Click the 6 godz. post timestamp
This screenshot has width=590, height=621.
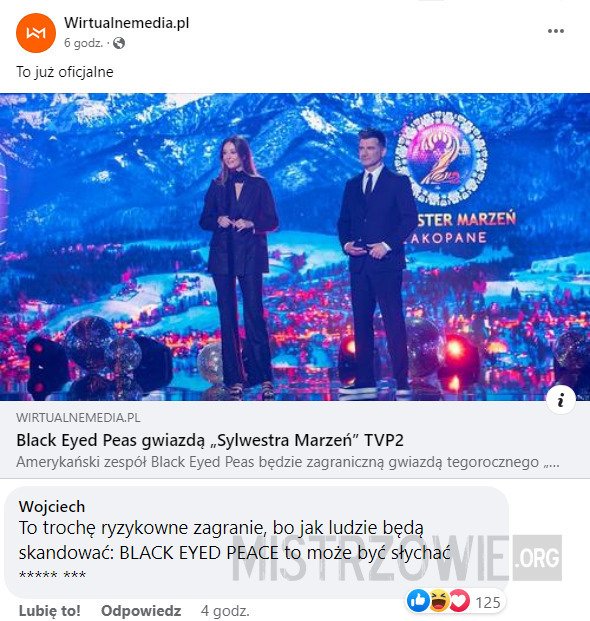tap(83, 43)
